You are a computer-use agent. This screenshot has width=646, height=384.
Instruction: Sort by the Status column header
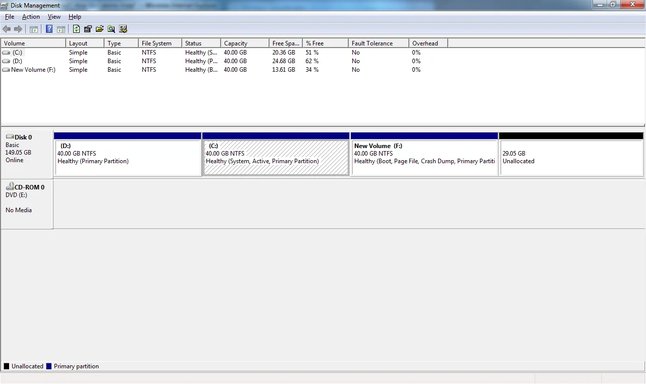(x=201, y=43)
